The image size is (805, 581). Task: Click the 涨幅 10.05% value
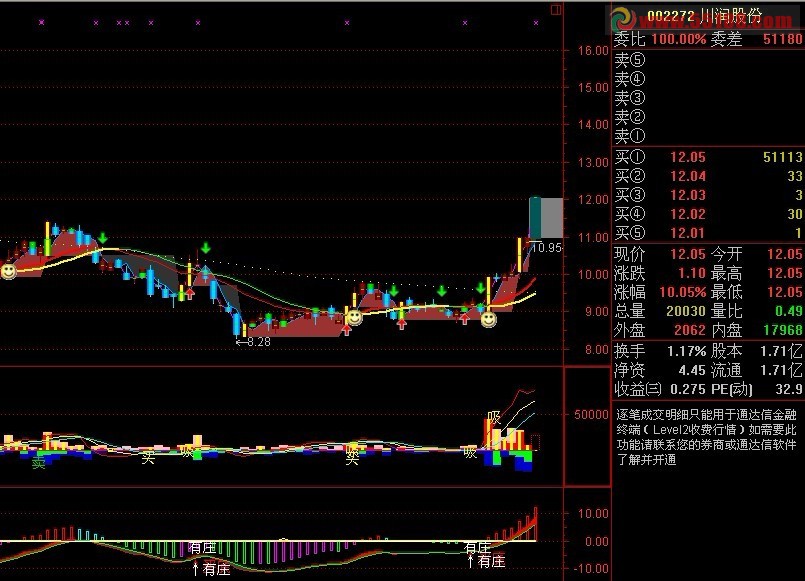point(683,292)
